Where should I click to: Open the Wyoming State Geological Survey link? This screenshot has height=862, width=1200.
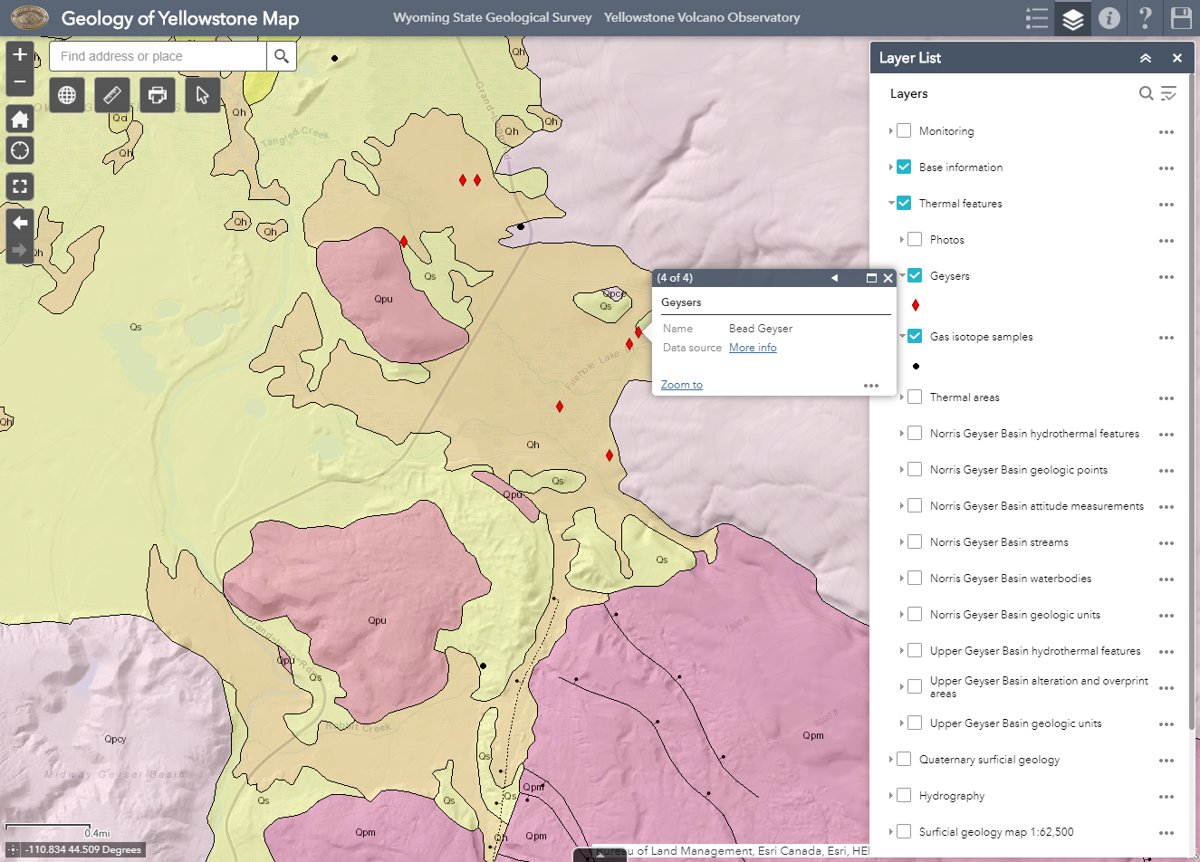point(492,17)
